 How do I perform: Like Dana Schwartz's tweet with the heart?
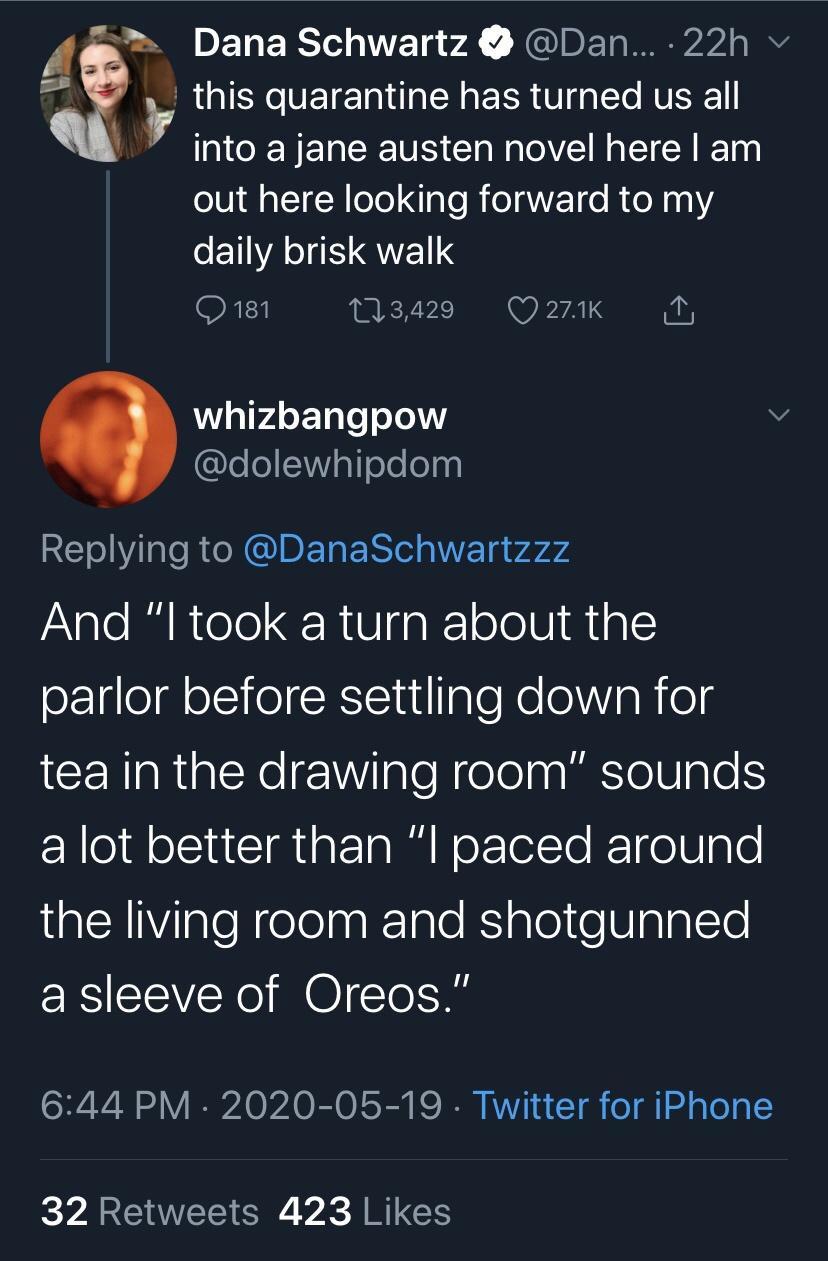(x=522, y=310)
